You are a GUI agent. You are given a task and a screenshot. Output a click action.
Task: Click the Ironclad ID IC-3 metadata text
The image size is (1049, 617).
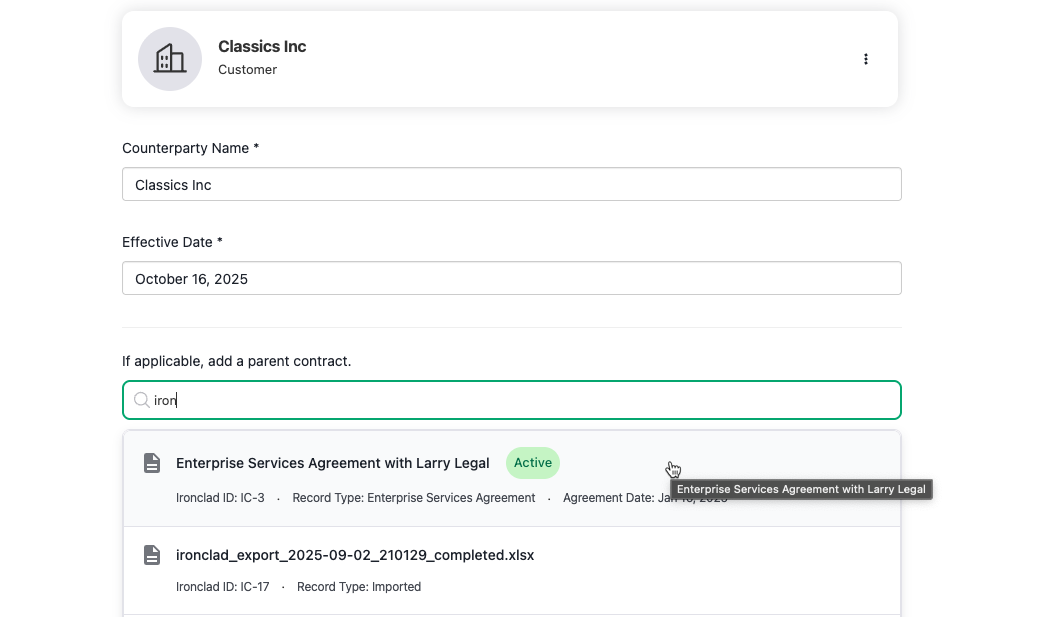click(220, 497)
